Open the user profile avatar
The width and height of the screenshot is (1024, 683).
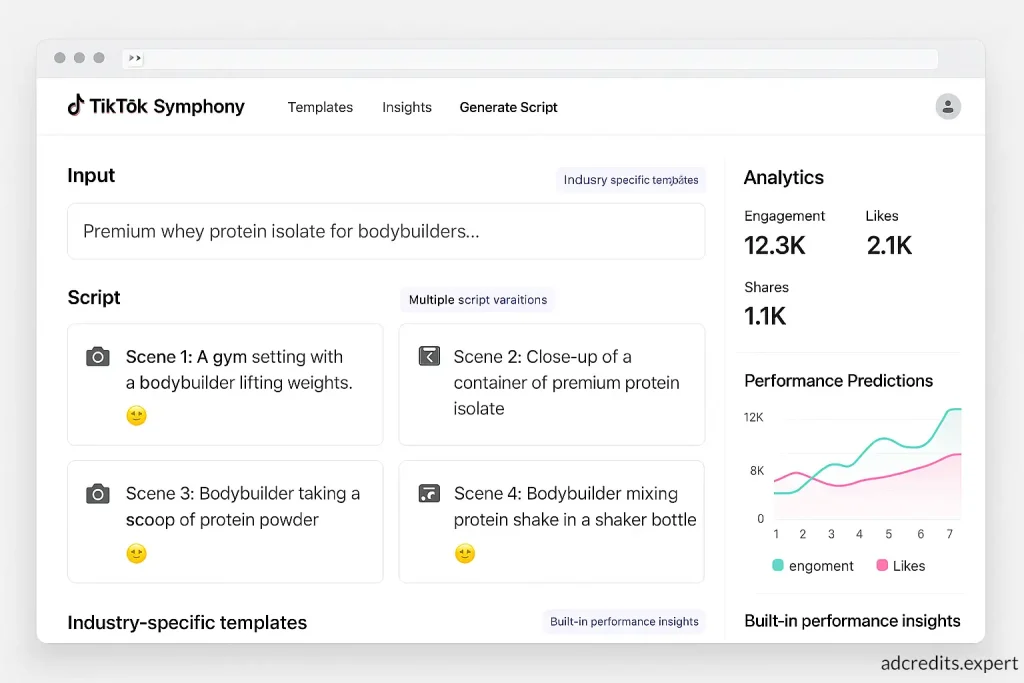pos(947,107)
